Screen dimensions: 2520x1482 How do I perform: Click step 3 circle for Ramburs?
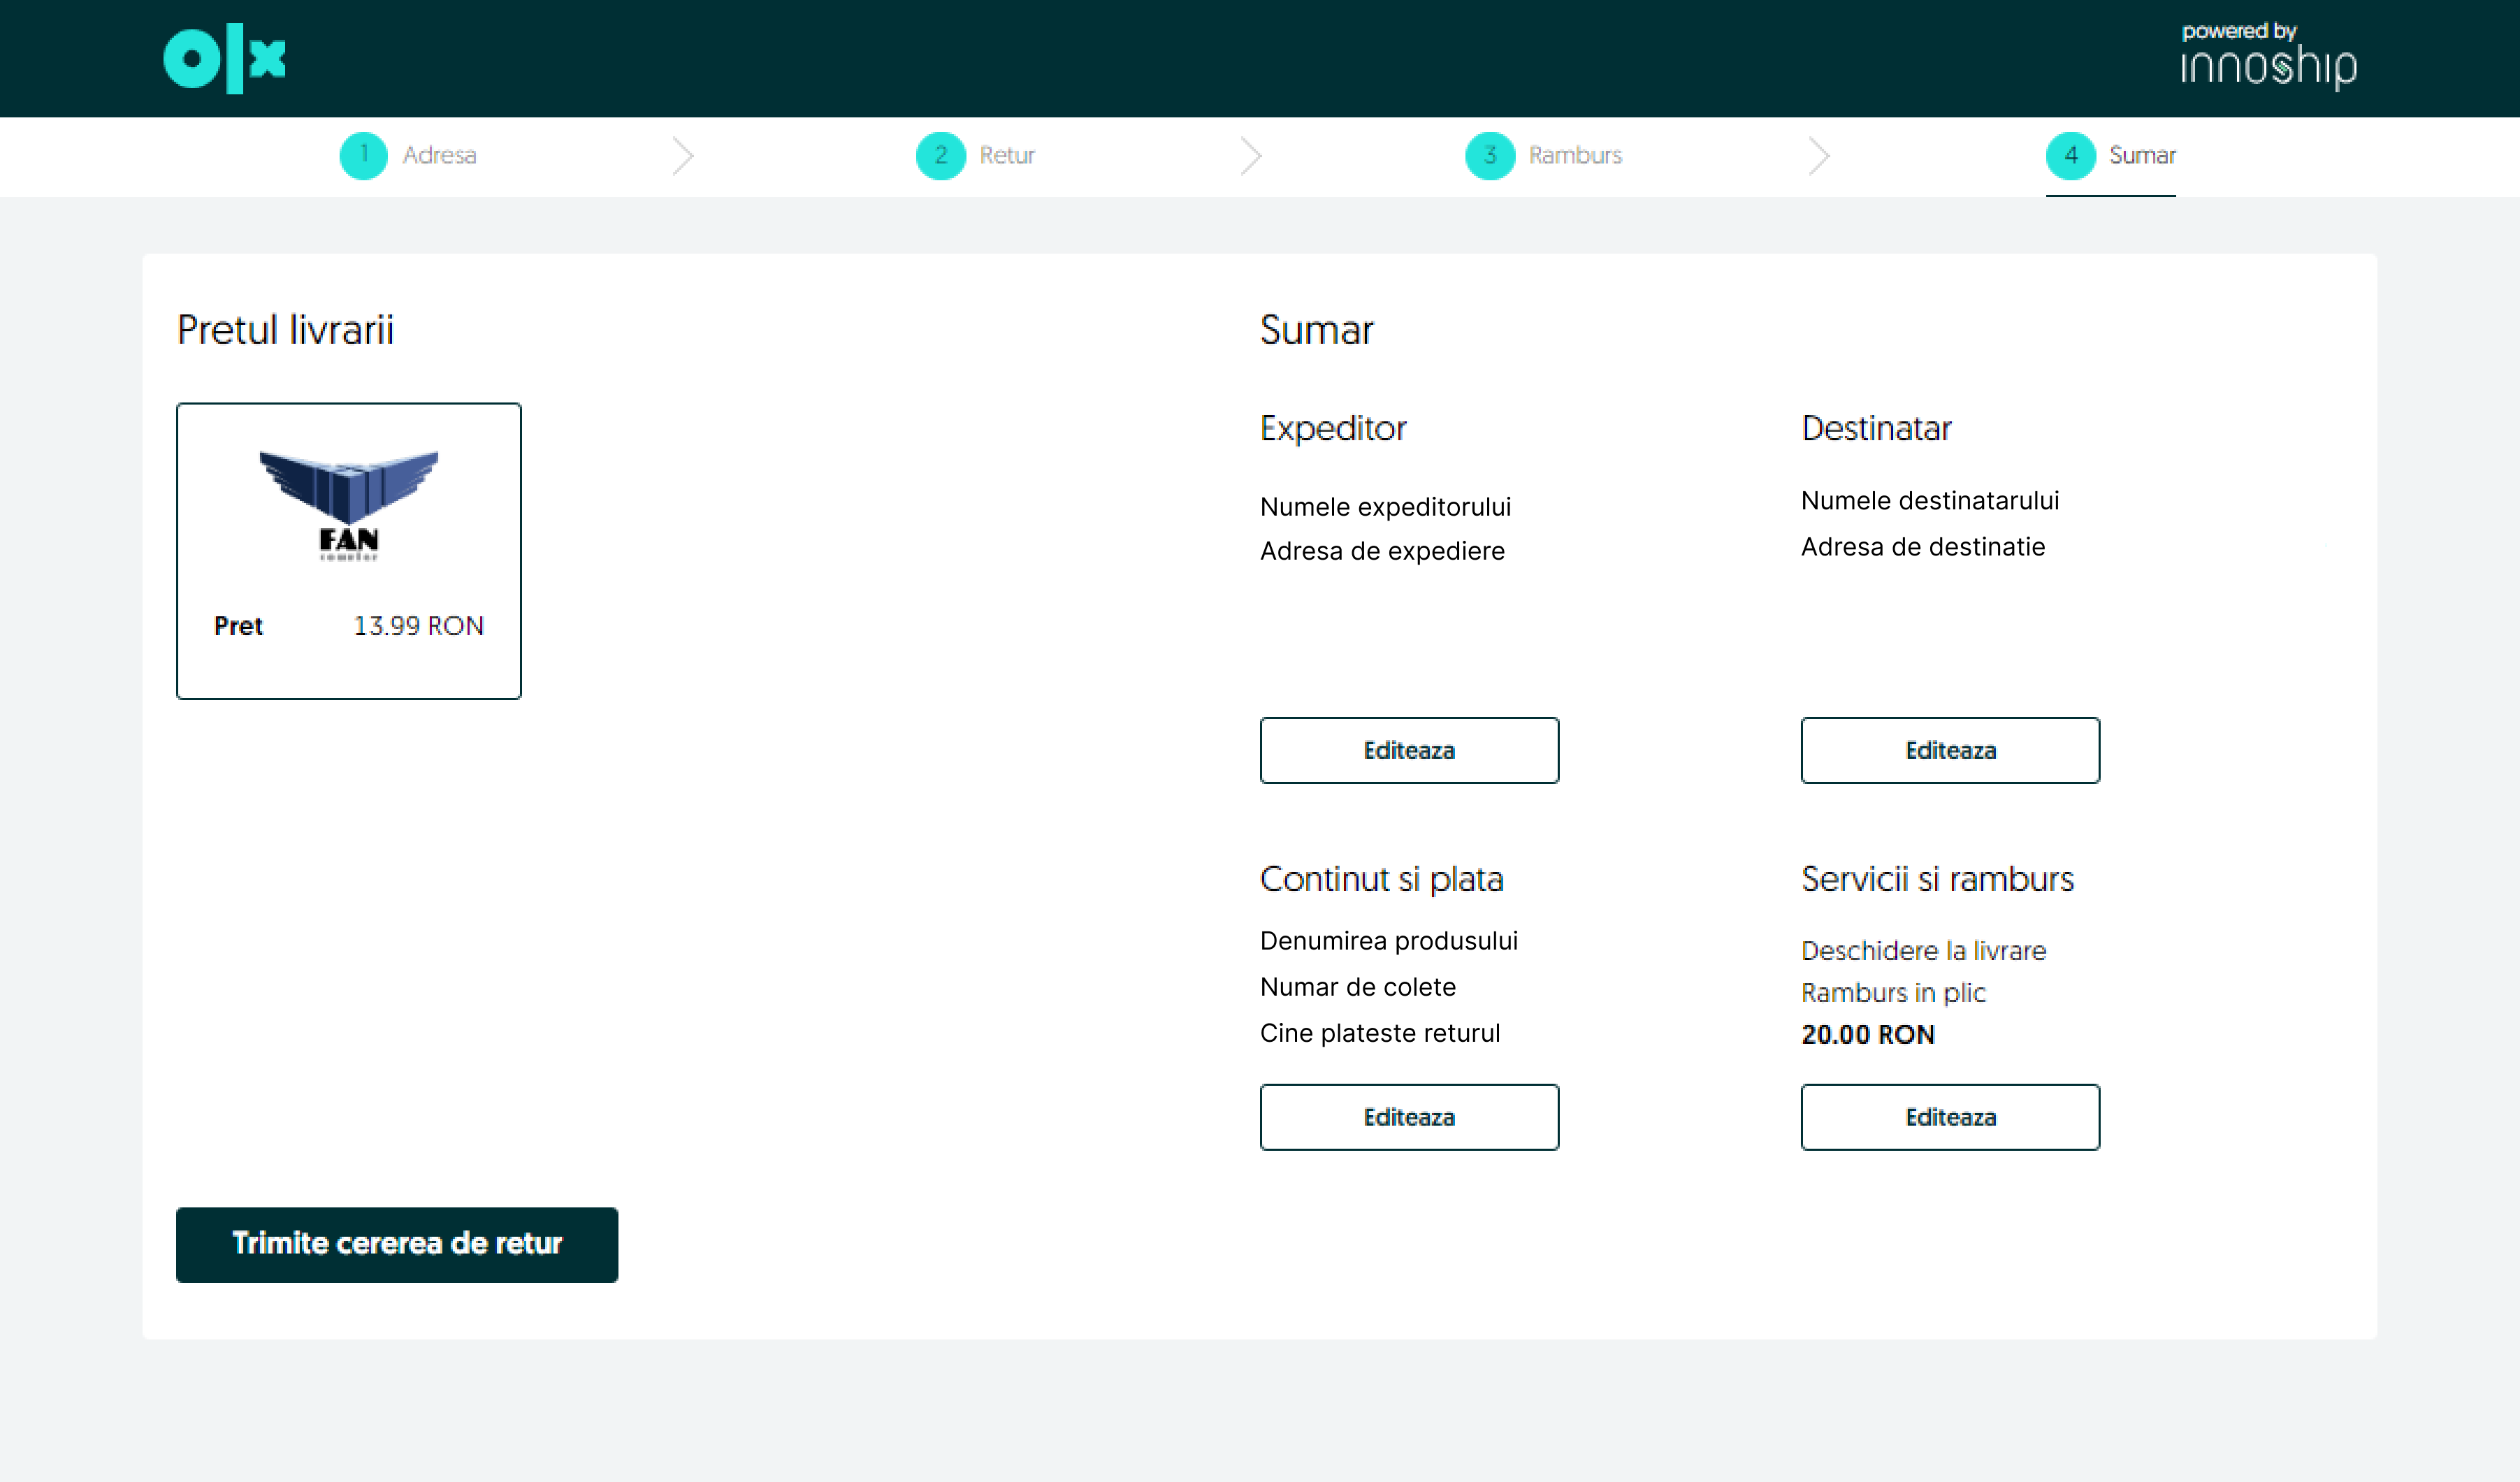1489,156
